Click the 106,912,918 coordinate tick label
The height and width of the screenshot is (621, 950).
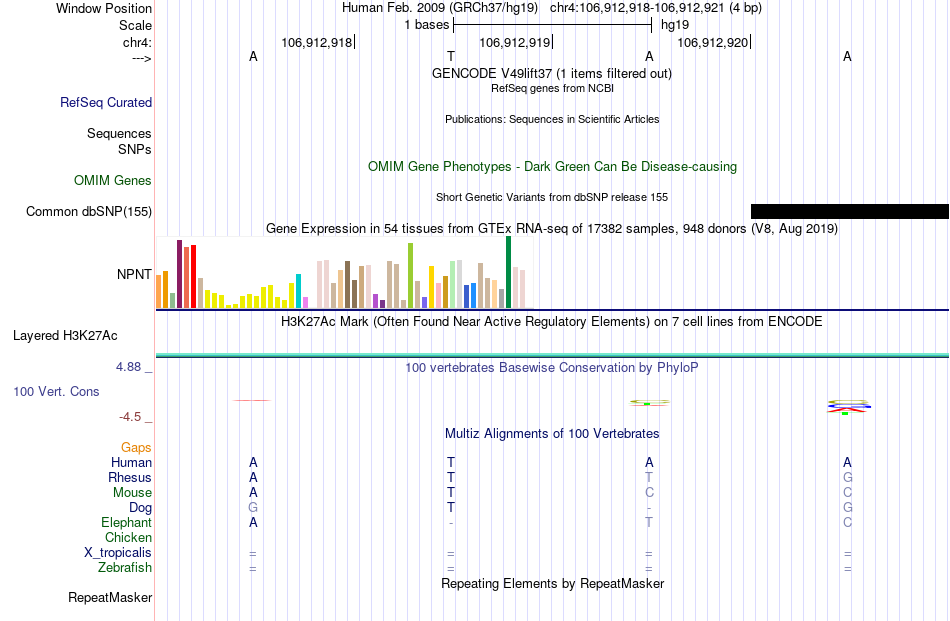click(x=316, y=42)
